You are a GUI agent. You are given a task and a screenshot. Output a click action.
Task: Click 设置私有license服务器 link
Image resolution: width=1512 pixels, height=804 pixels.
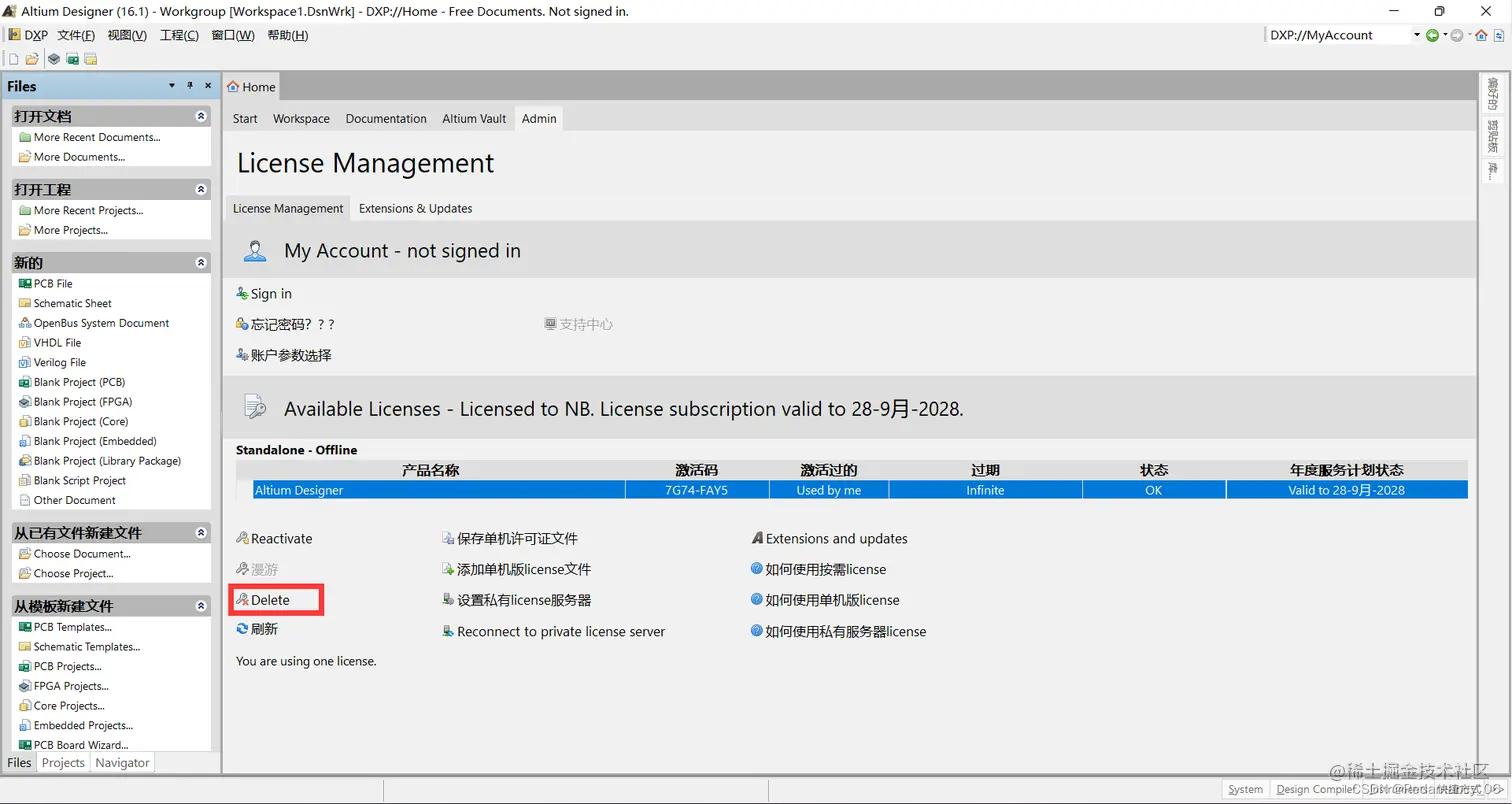coord(517,600)
